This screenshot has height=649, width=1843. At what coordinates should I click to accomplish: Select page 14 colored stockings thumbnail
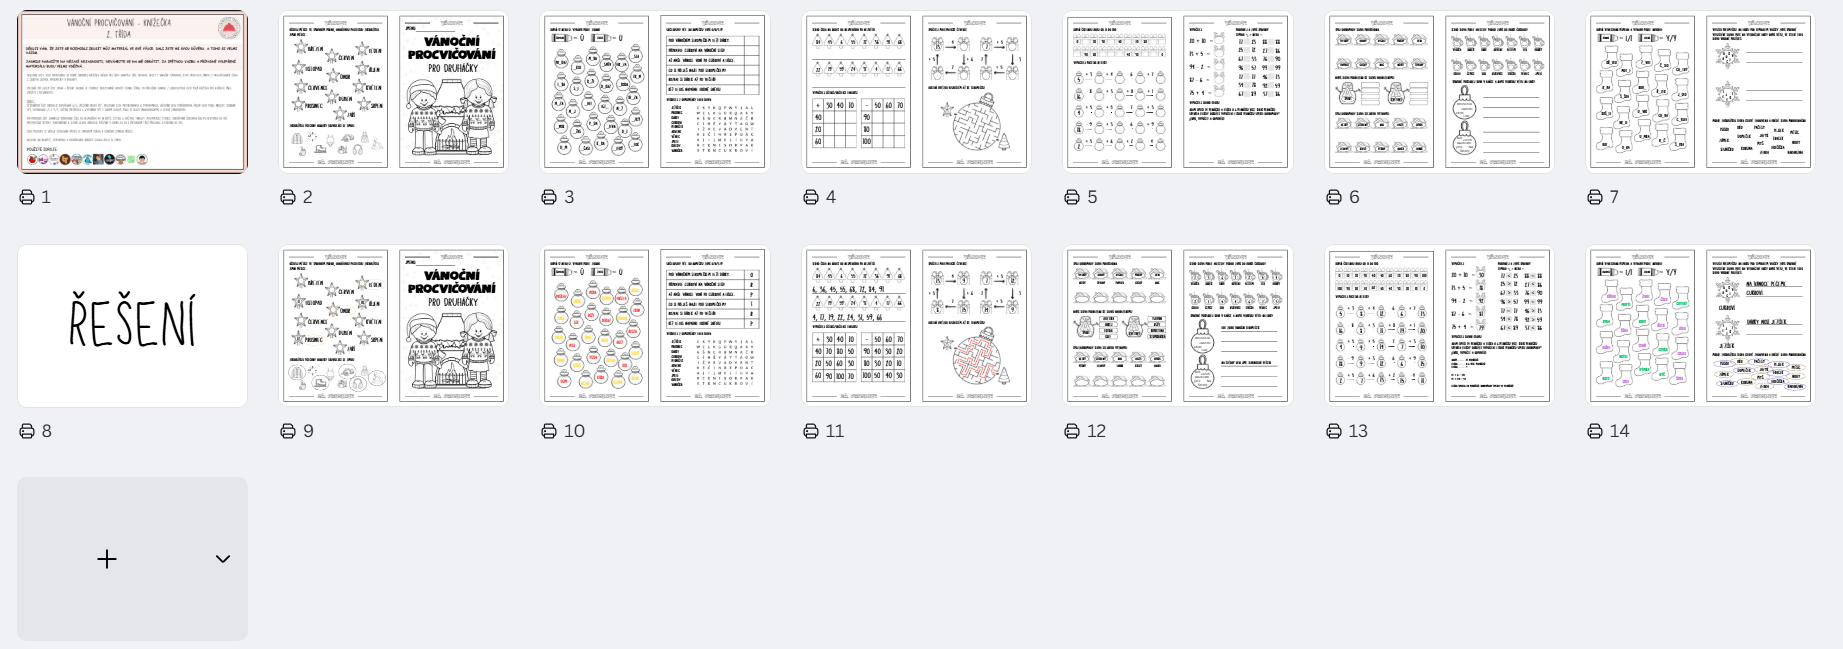tap(1700, 326)
